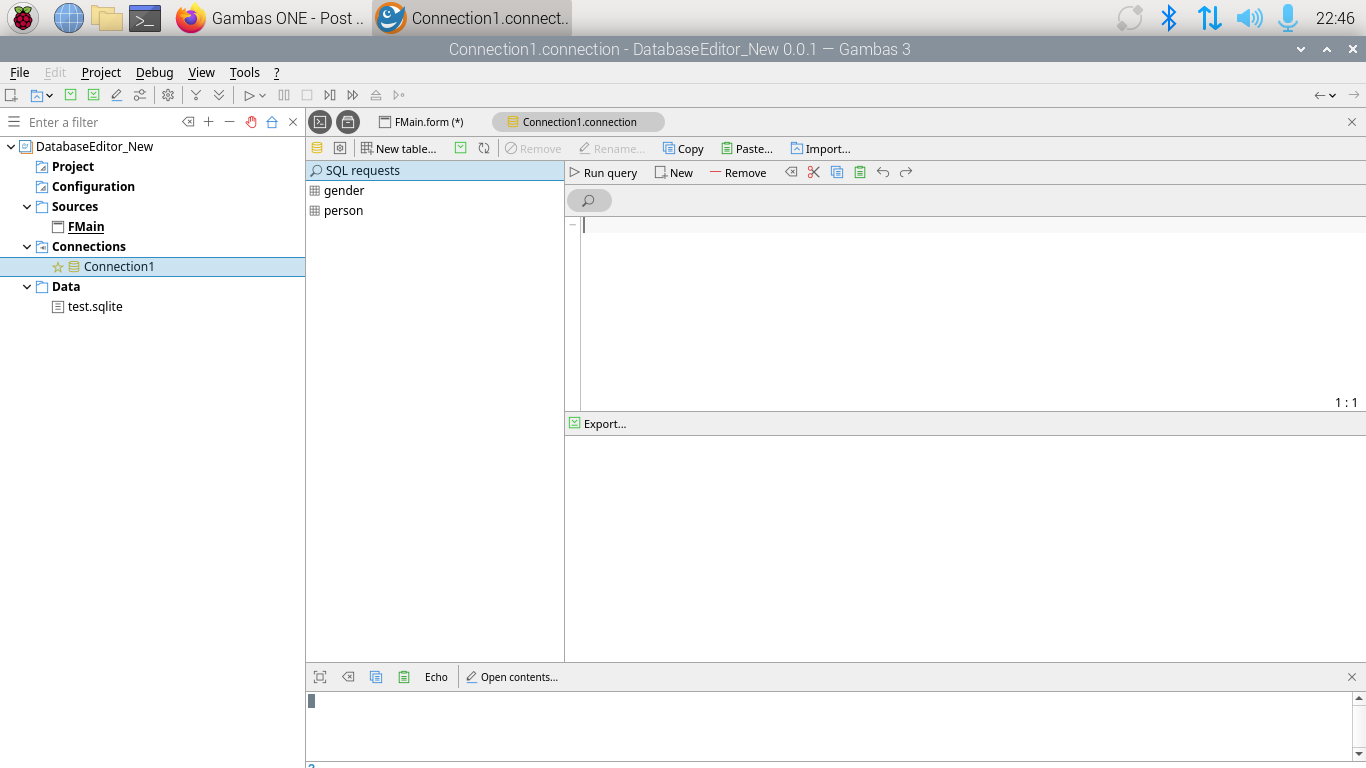
Task: Click the New table... button
Action: tap(399, 149)
